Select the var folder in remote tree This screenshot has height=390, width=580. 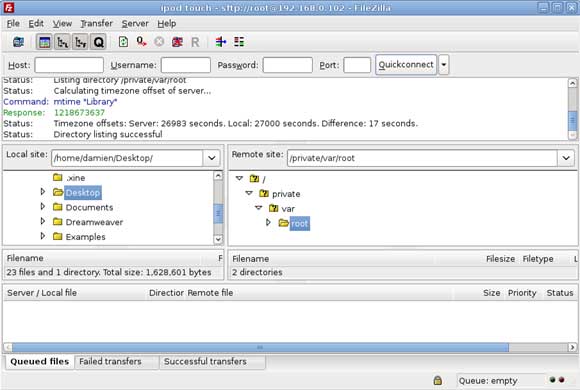pos(288,209)
